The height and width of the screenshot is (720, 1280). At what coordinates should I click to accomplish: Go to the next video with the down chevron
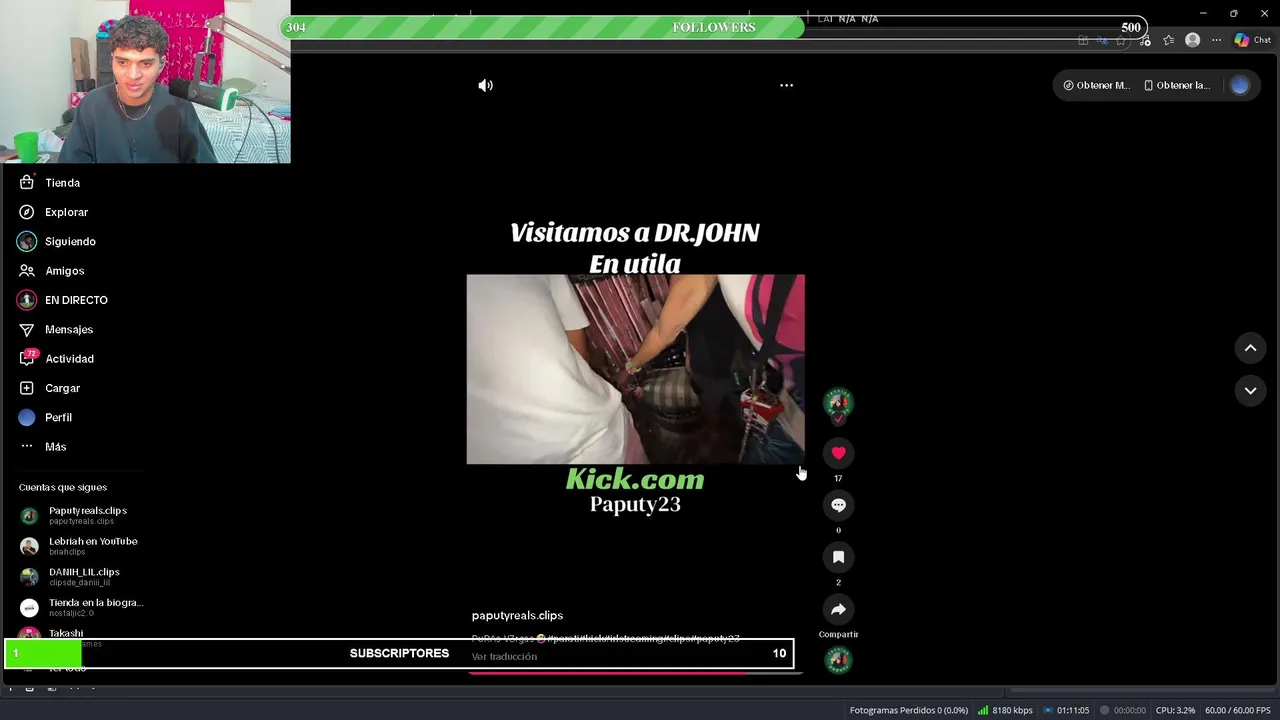[1250, 390]
